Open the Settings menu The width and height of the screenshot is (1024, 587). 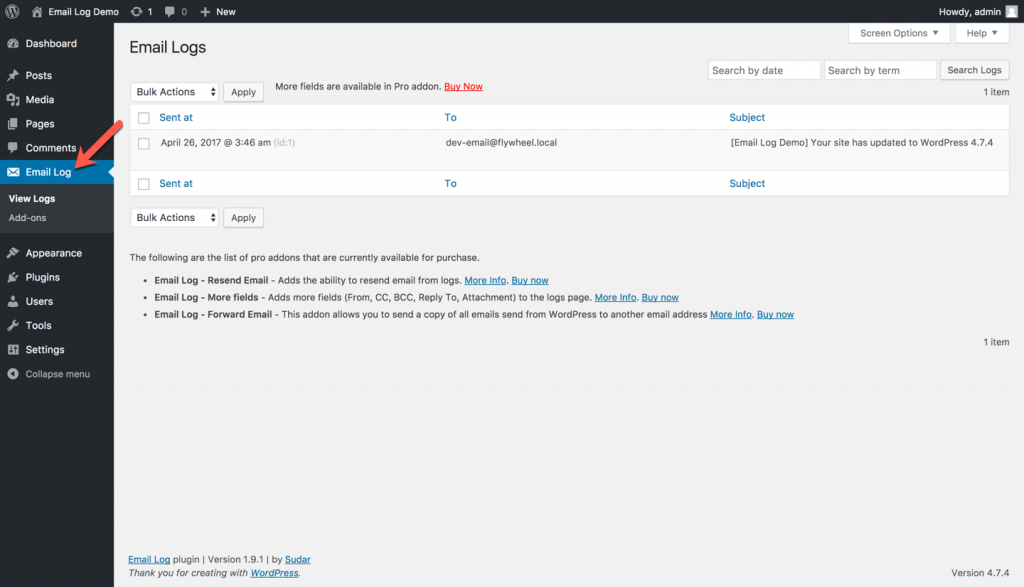click(x=57, y=350)
